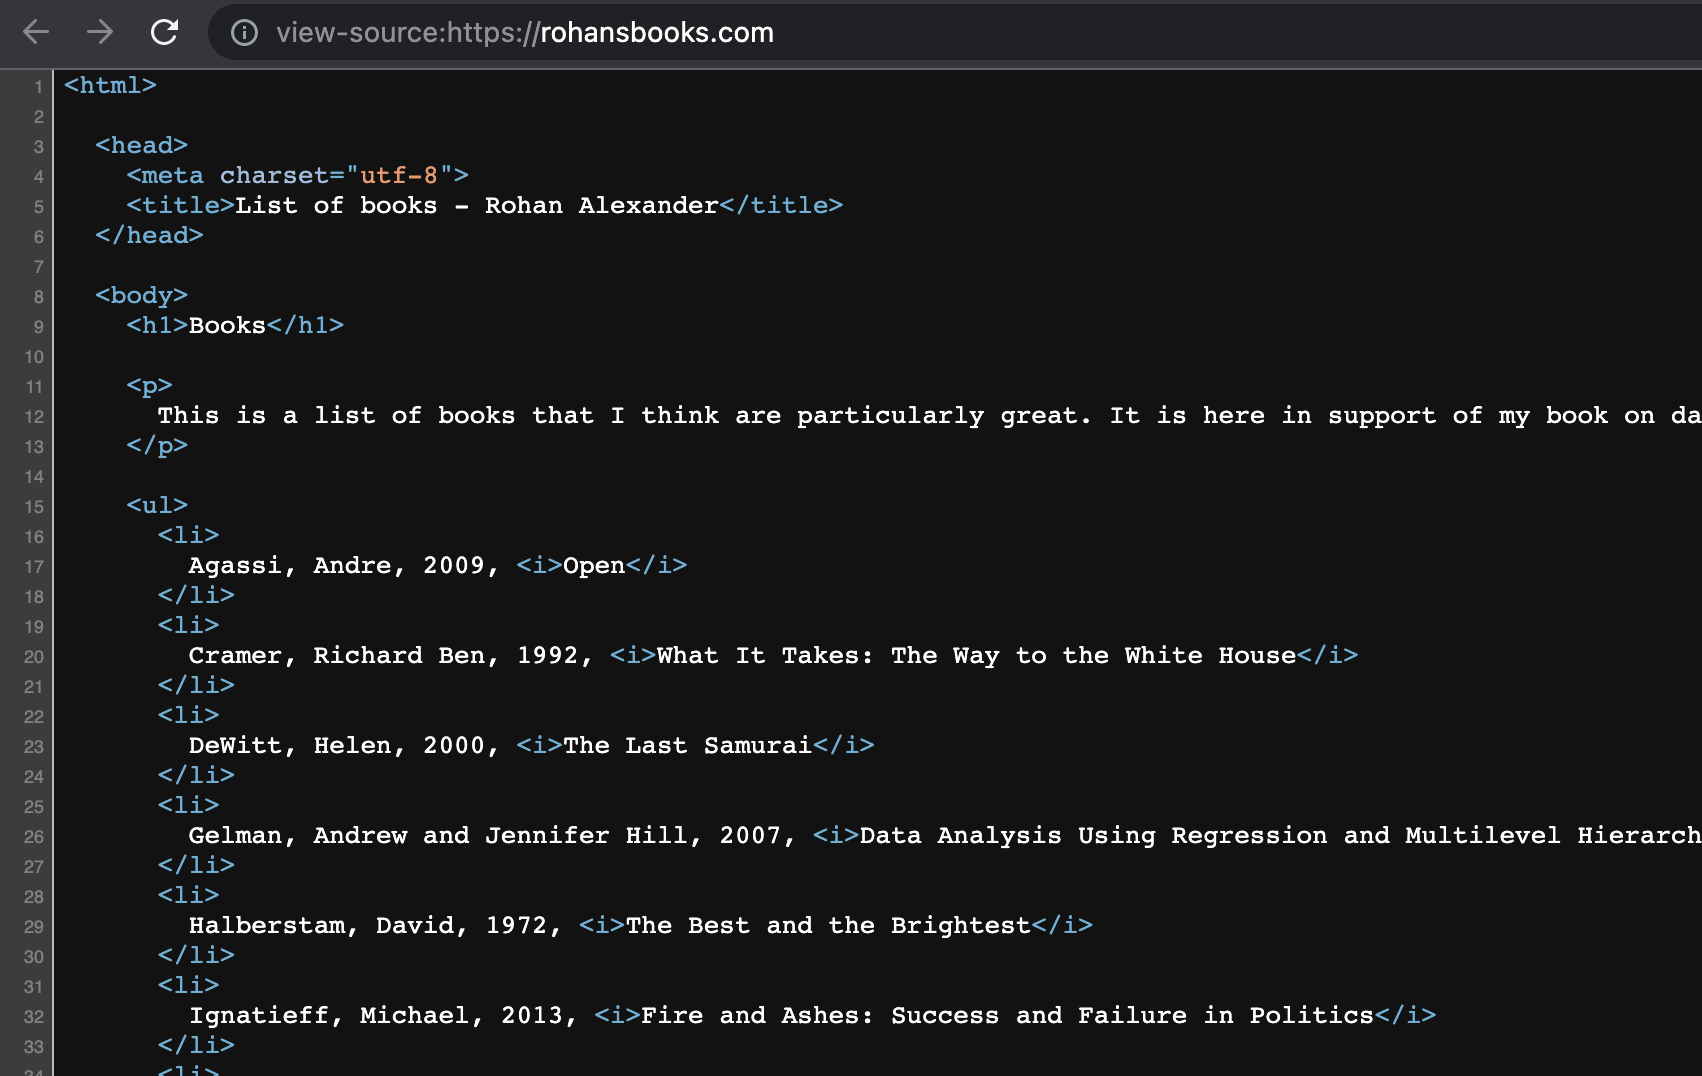Open the site information icon
Viewport: 1702px width, 1076px height.
(x=244, y=33)
